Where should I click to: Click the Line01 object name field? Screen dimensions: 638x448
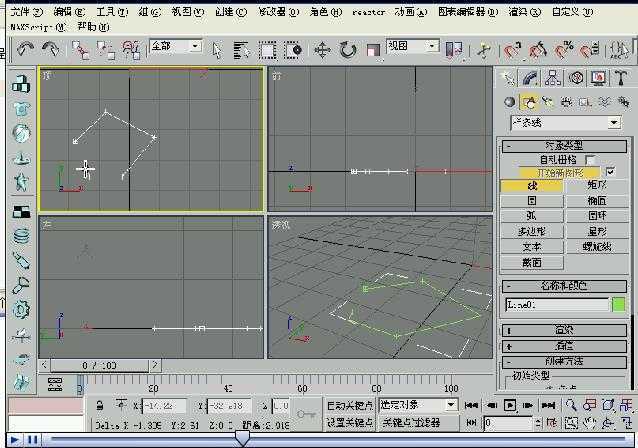click(x=557, y=305)
